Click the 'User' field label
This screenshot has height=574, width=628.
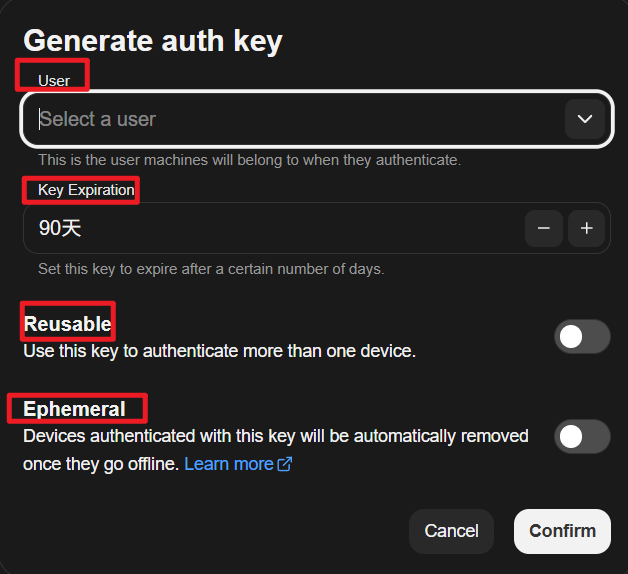pyautogui.click(x=54, y=80)
